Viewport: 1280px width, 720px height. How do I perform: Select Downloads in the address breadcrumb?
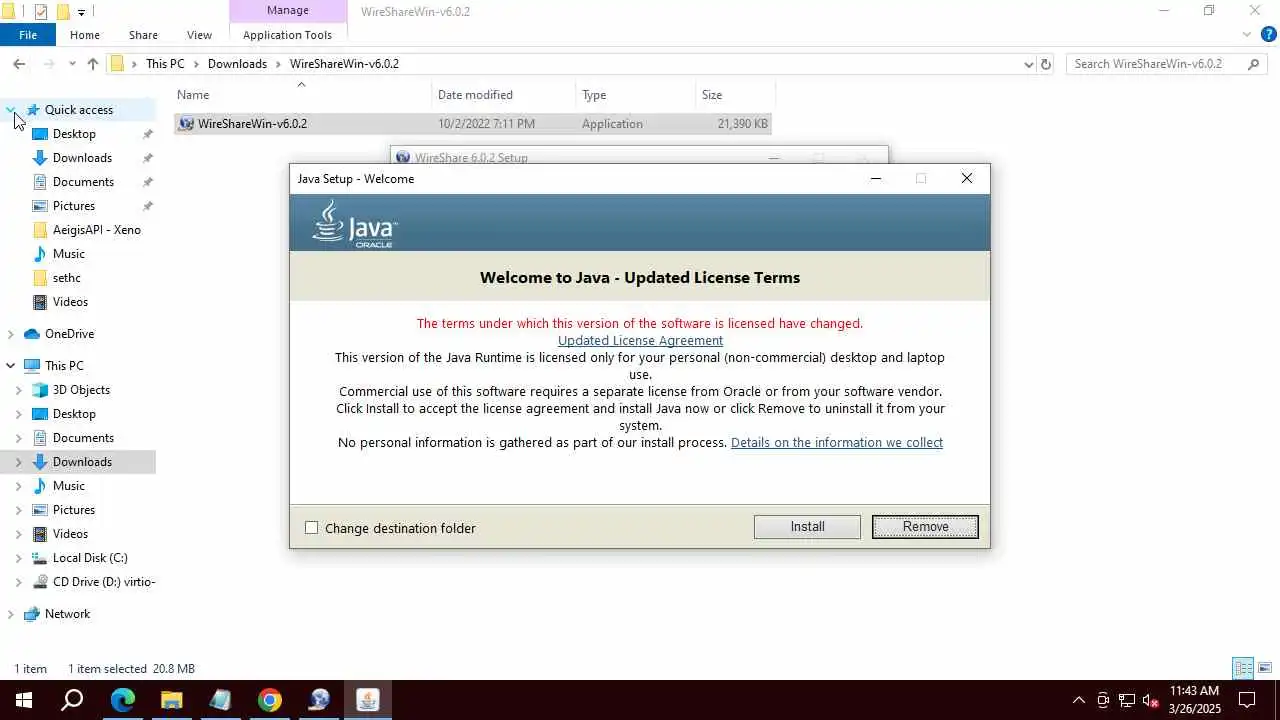click(x=237, y=64)
